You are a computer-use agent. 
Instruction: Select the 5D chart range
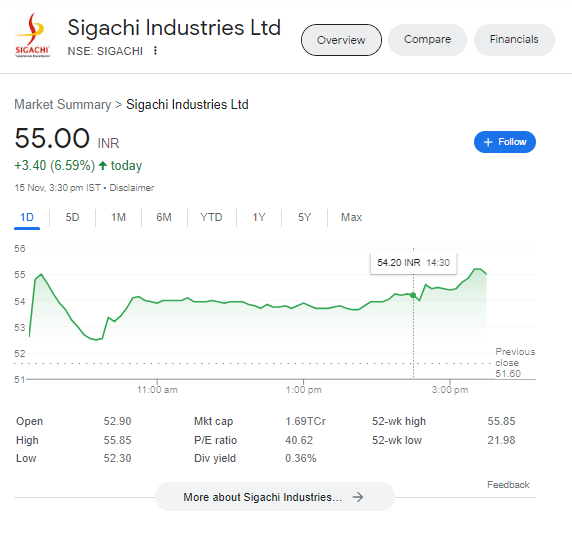click(x=72, y=217)
